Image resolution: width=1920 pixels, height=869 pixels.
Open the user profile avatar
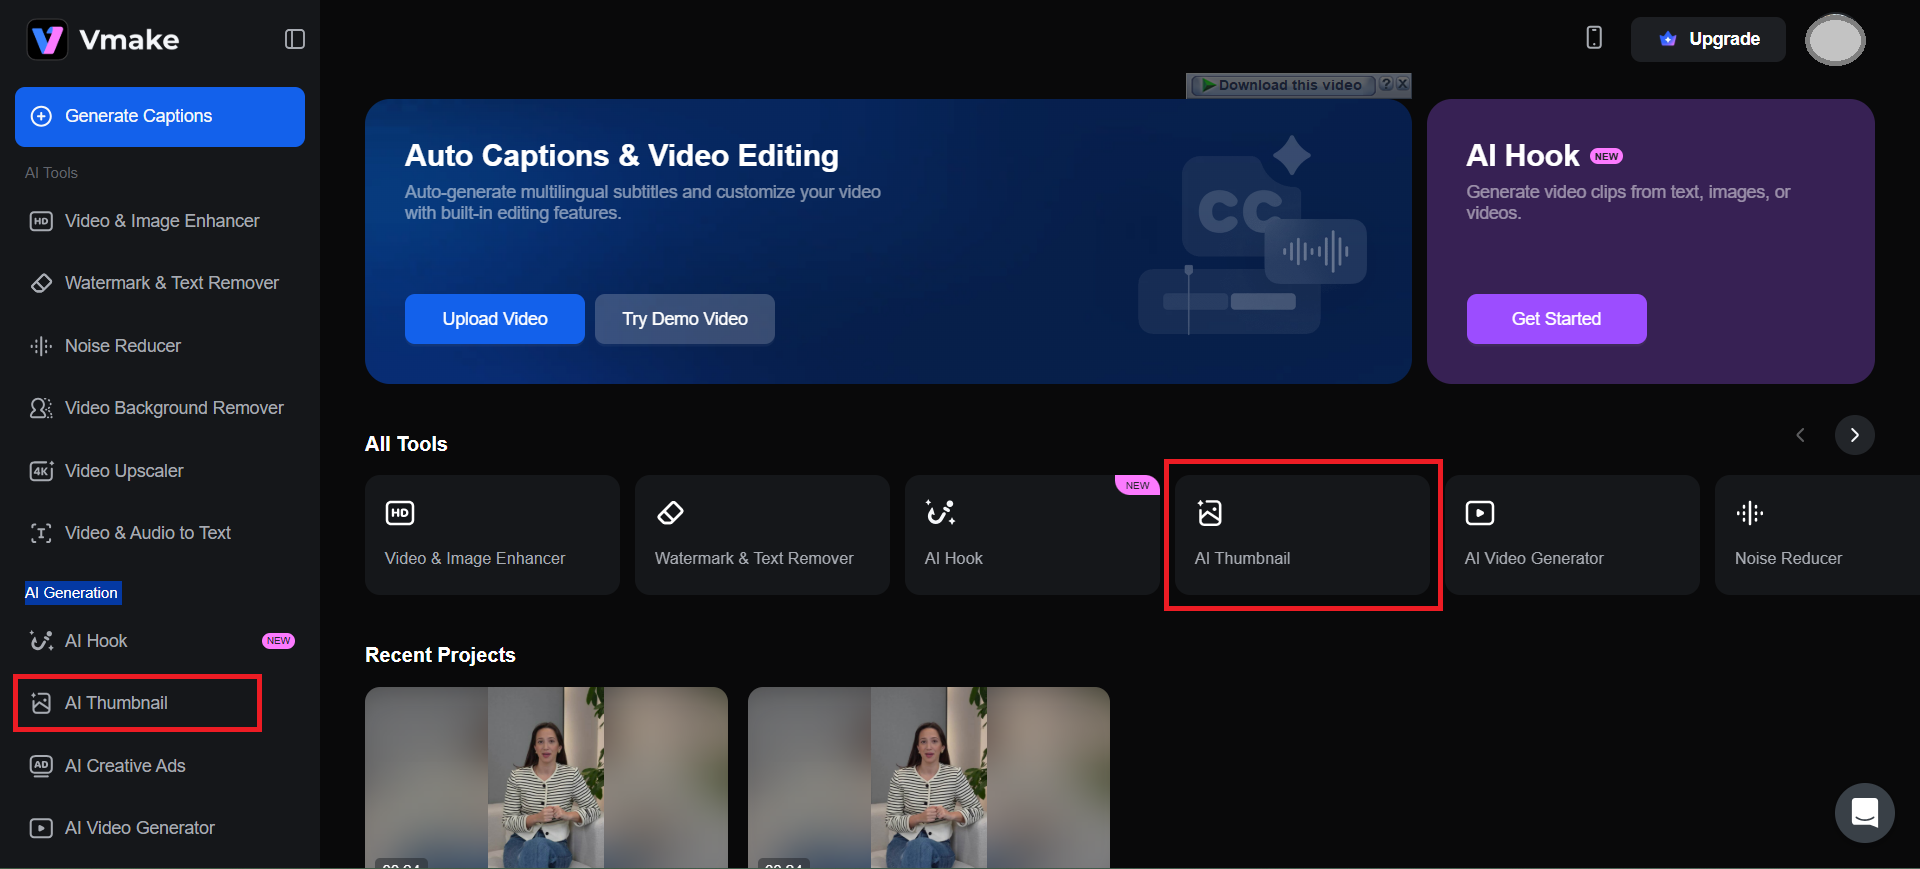(x=1834, y=40)
